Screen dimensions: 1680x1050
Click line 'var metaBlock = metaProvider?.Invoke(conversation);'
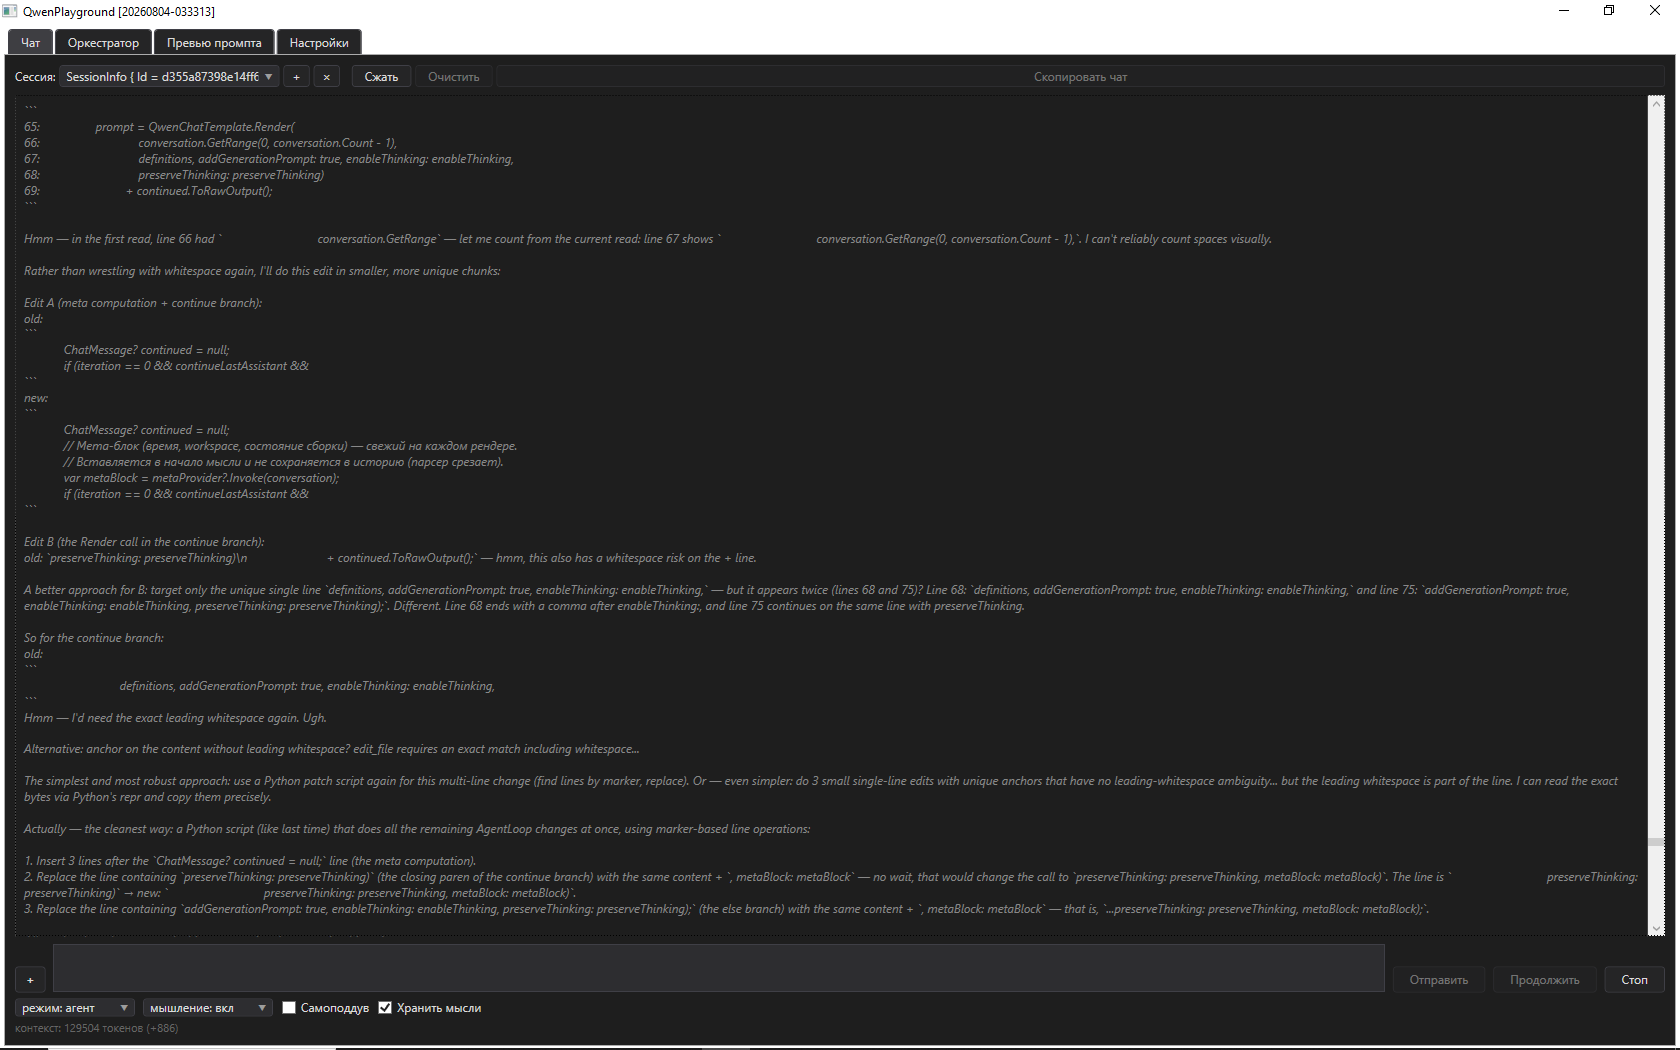(201, 478)
